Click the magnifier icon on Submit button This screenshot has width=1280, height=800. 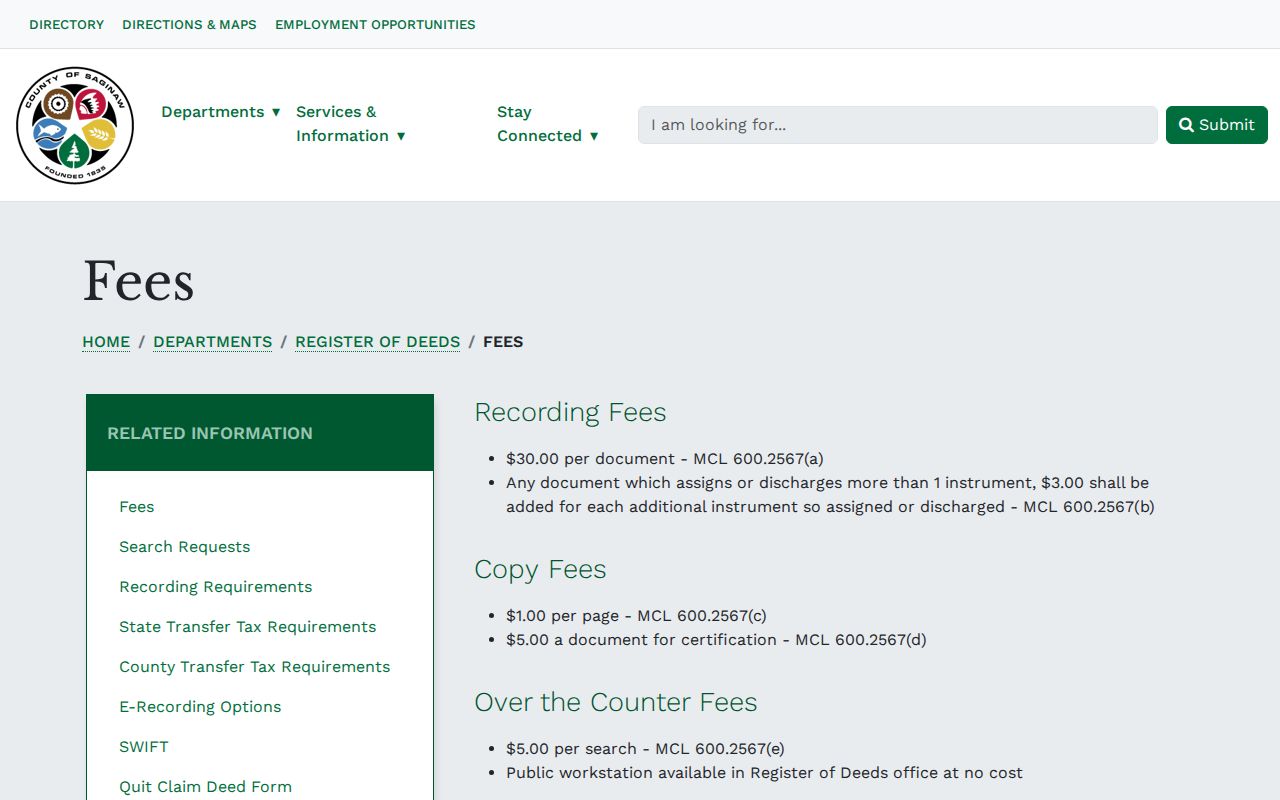[1186, 125]
